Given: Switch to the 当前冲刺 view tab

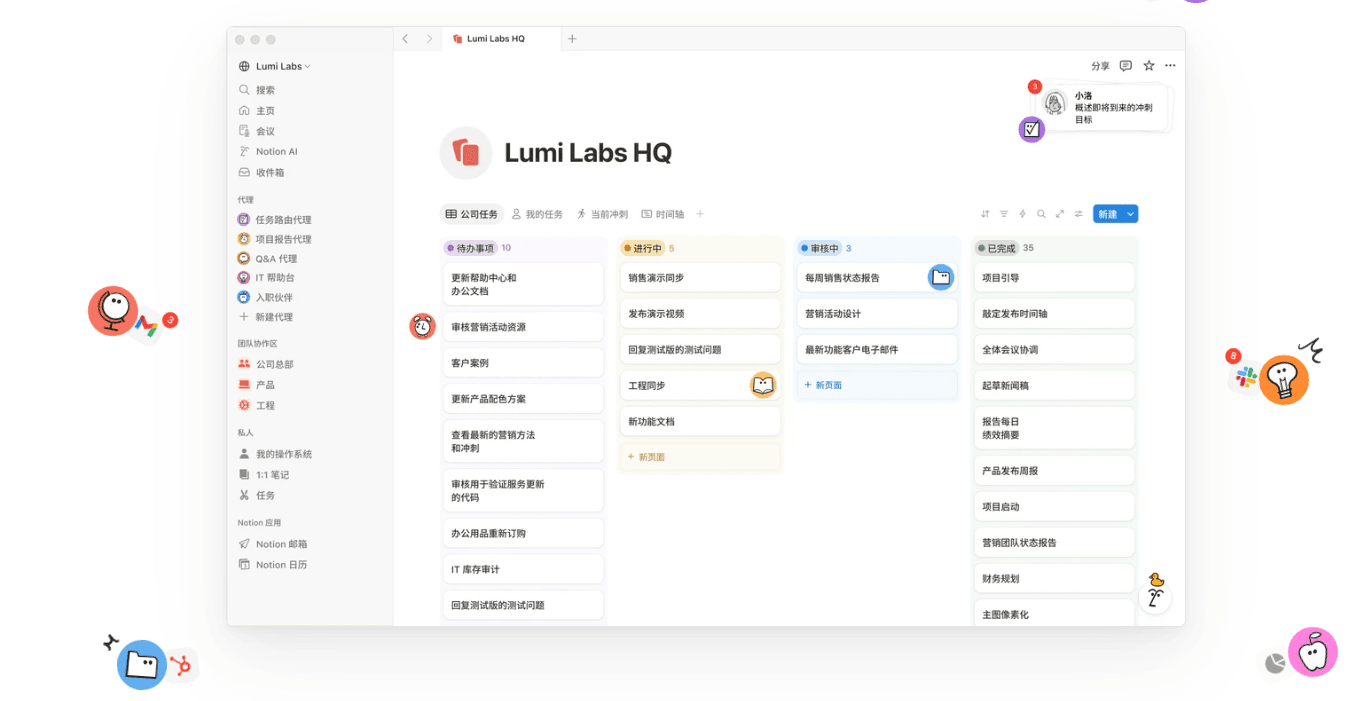Looking at the screenshot, I should (602, 214).
